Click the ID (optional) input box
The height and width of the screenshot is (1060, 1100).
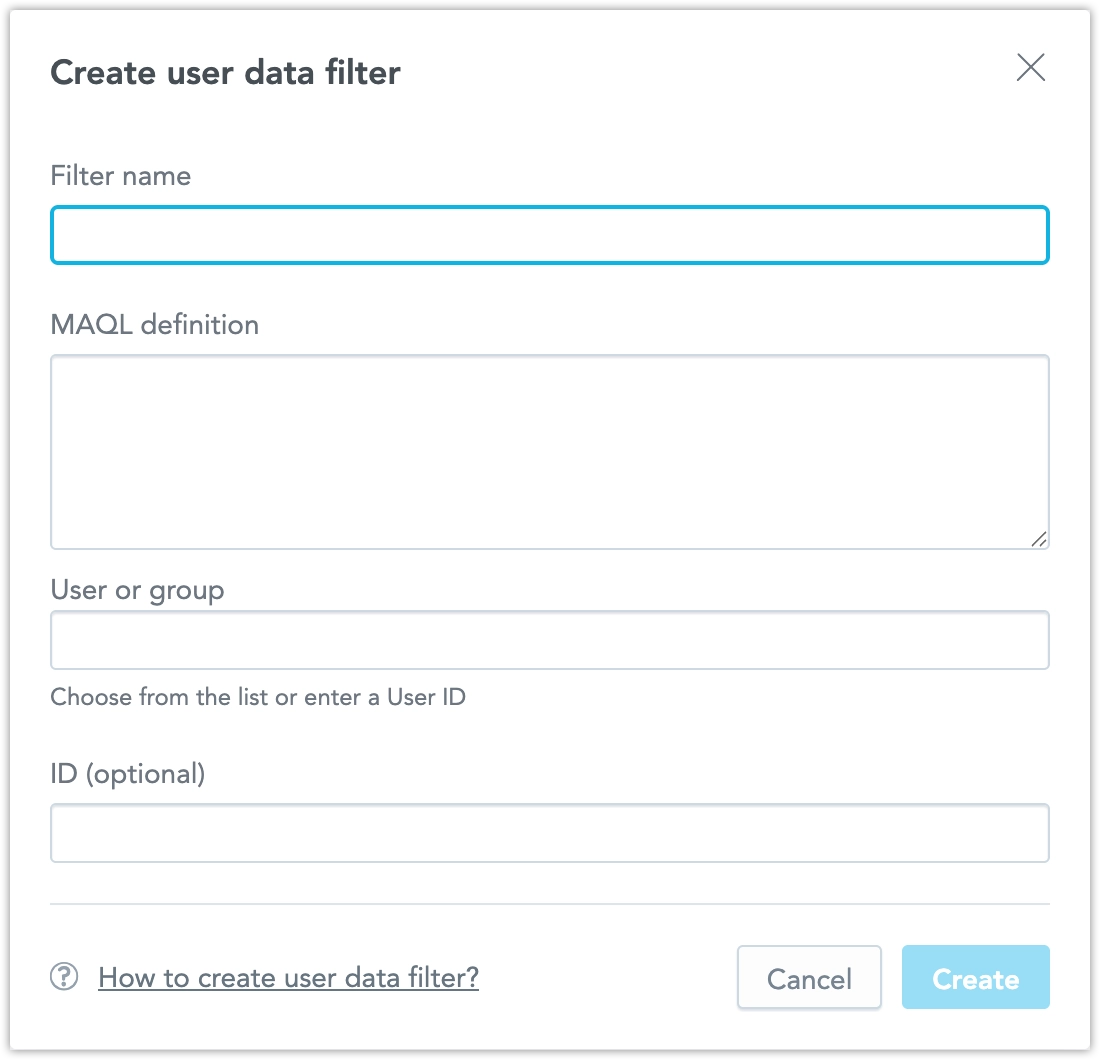tap(549, 833)
